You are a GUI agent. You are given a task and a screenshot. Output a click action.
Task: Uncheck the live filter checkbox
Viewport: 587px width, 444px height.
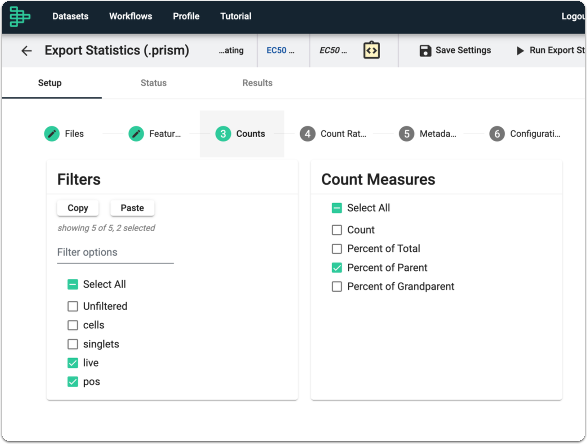[x=73, y=363]
